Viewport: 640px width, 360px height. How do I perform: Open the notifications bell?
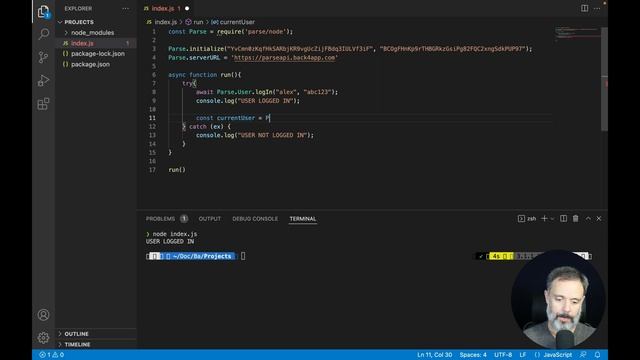pos(597,355)
